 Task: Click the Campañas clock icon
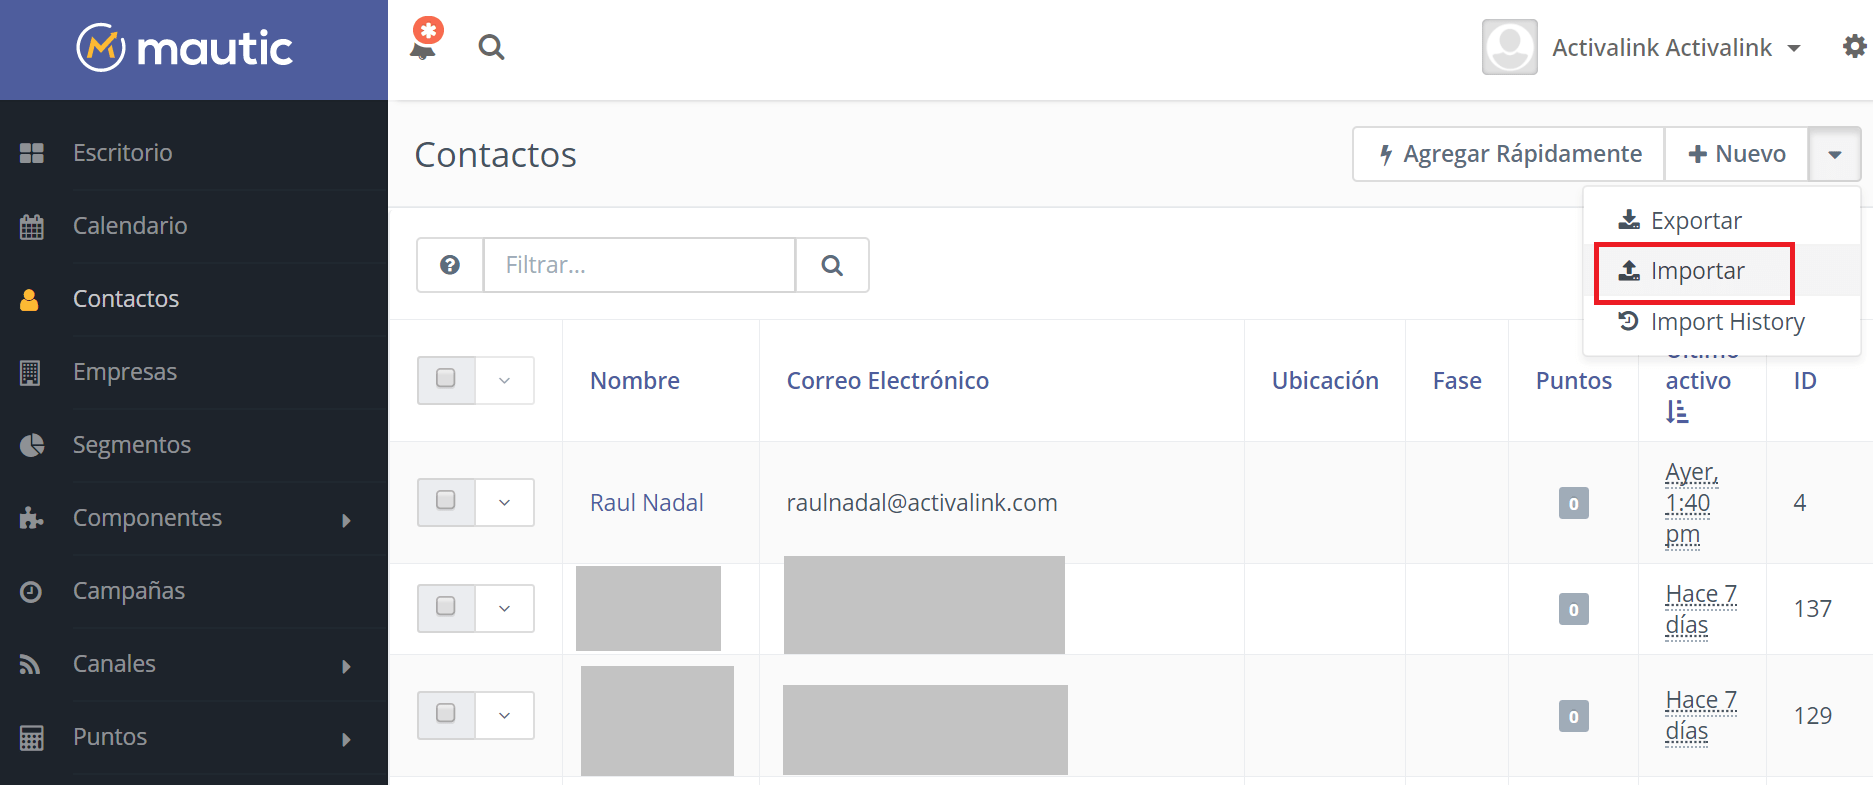click(31, 591)
